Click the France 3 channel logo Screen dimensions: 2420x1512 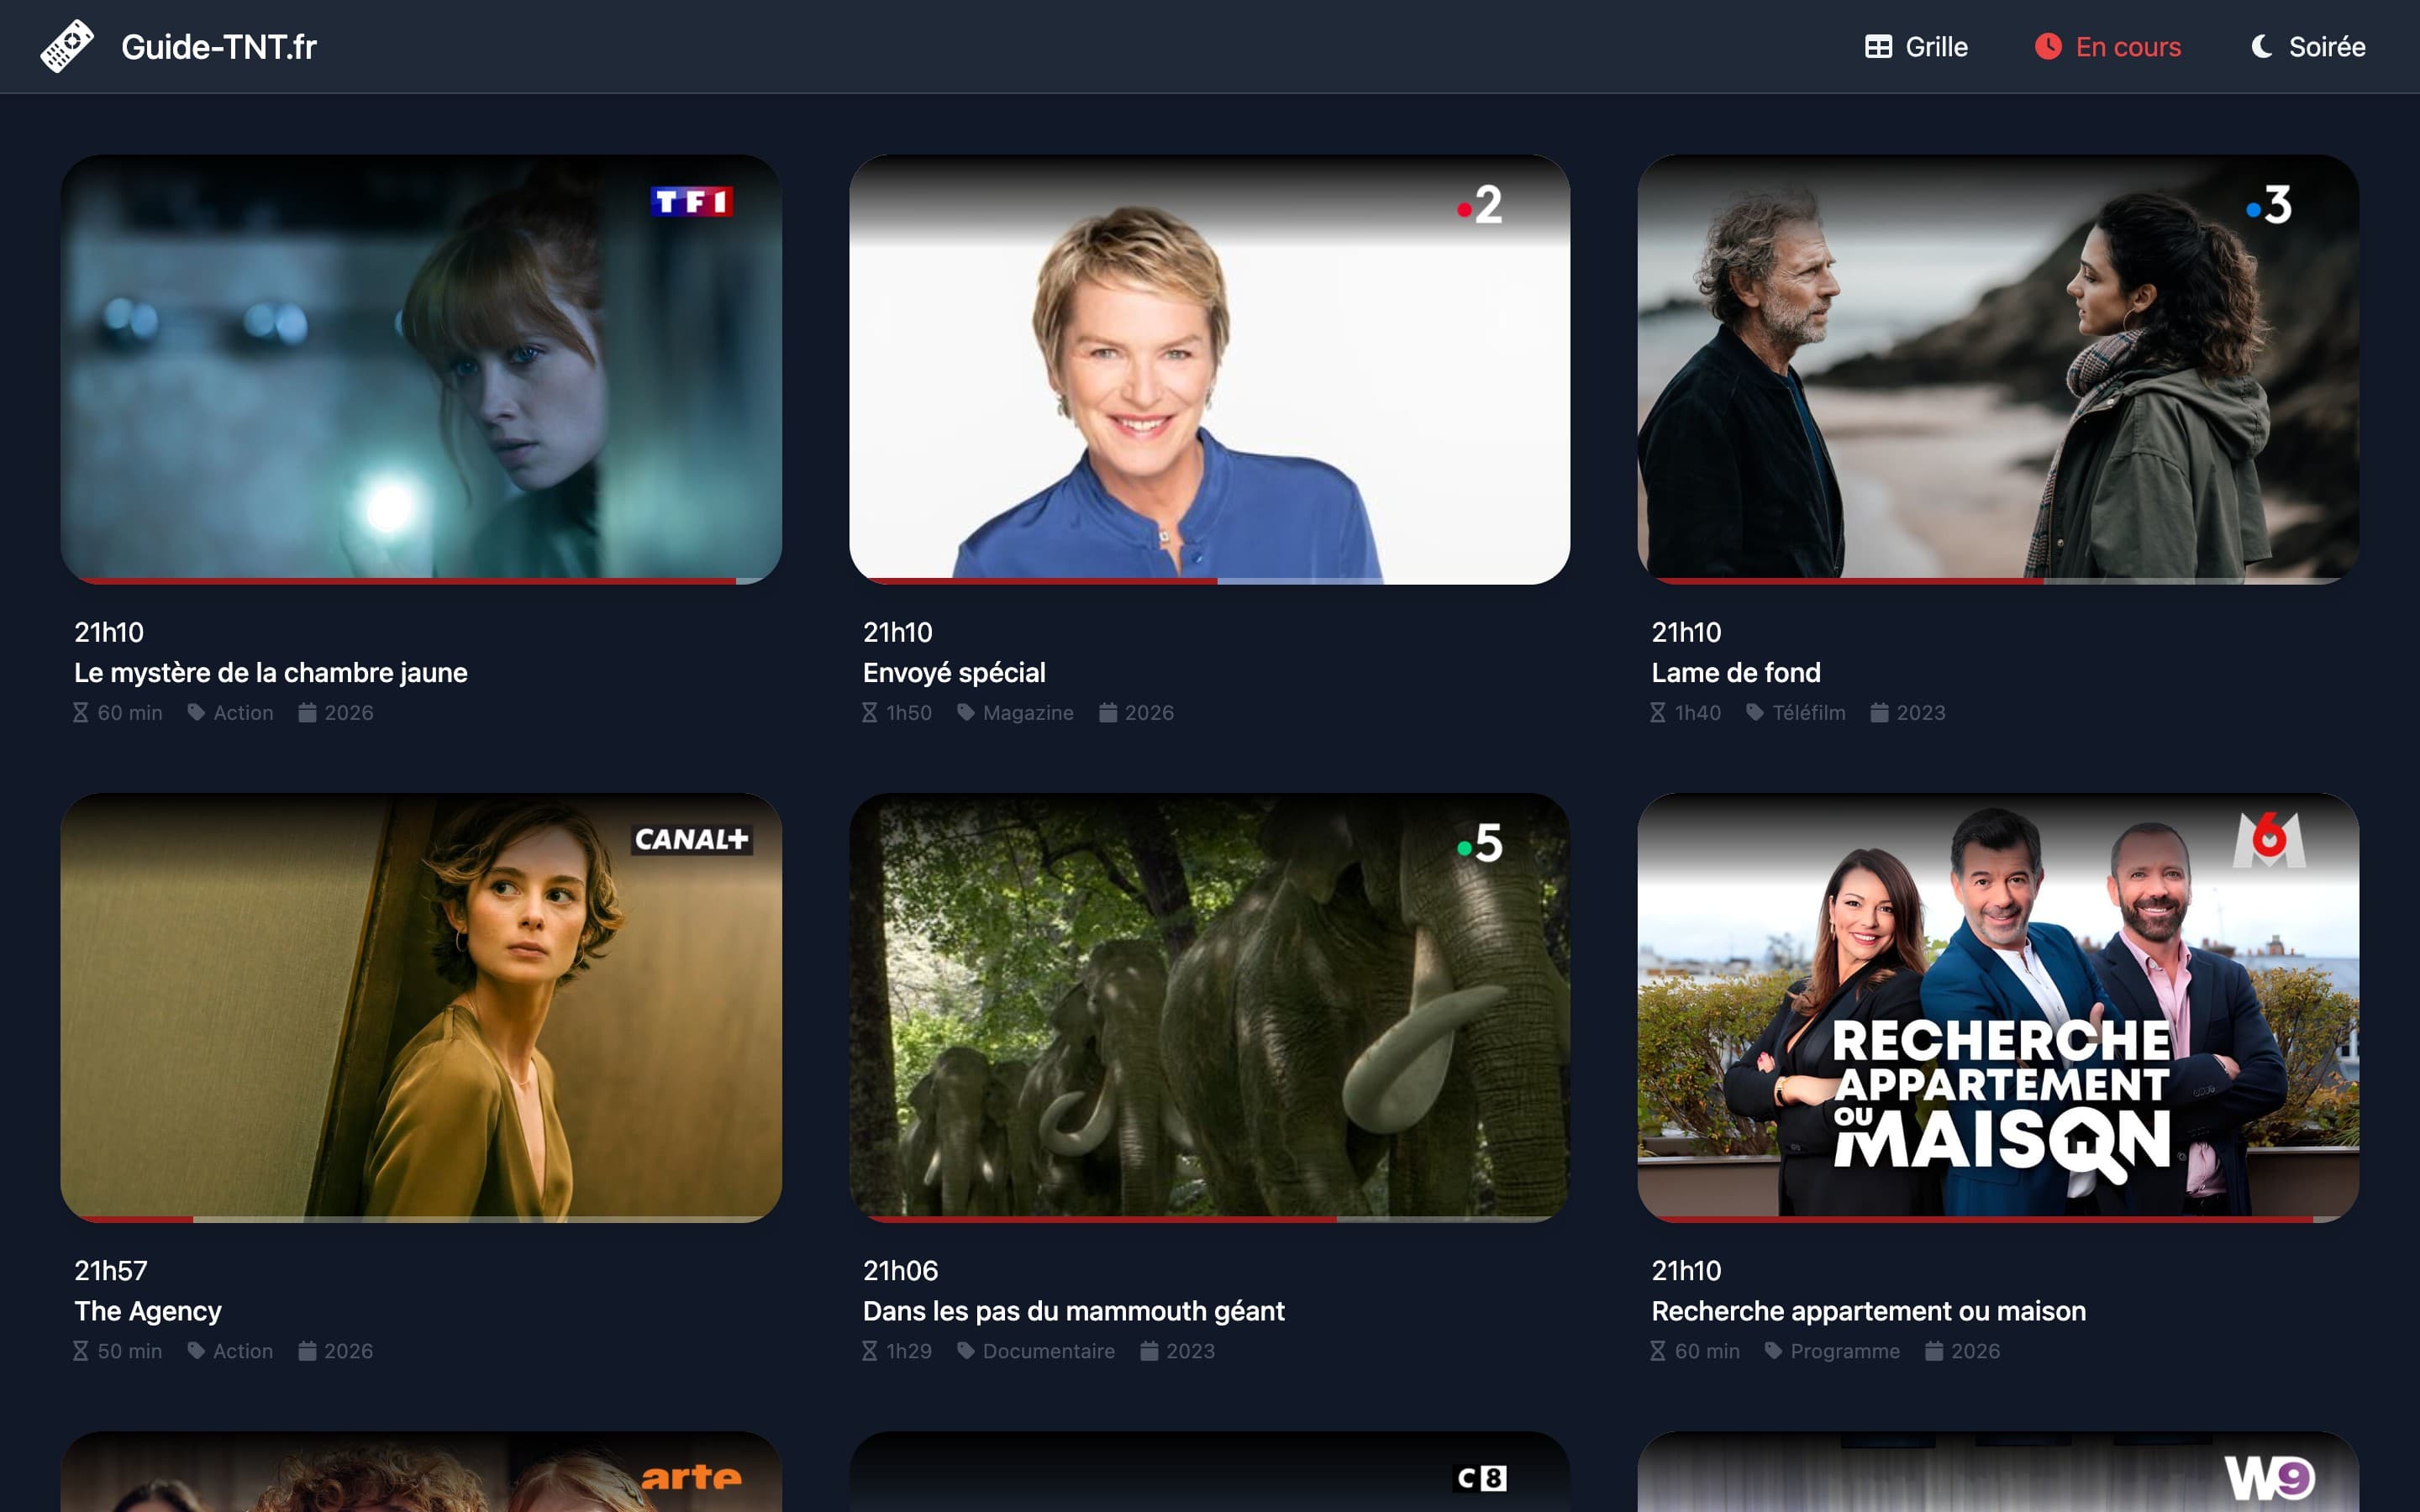point(2269,205)
